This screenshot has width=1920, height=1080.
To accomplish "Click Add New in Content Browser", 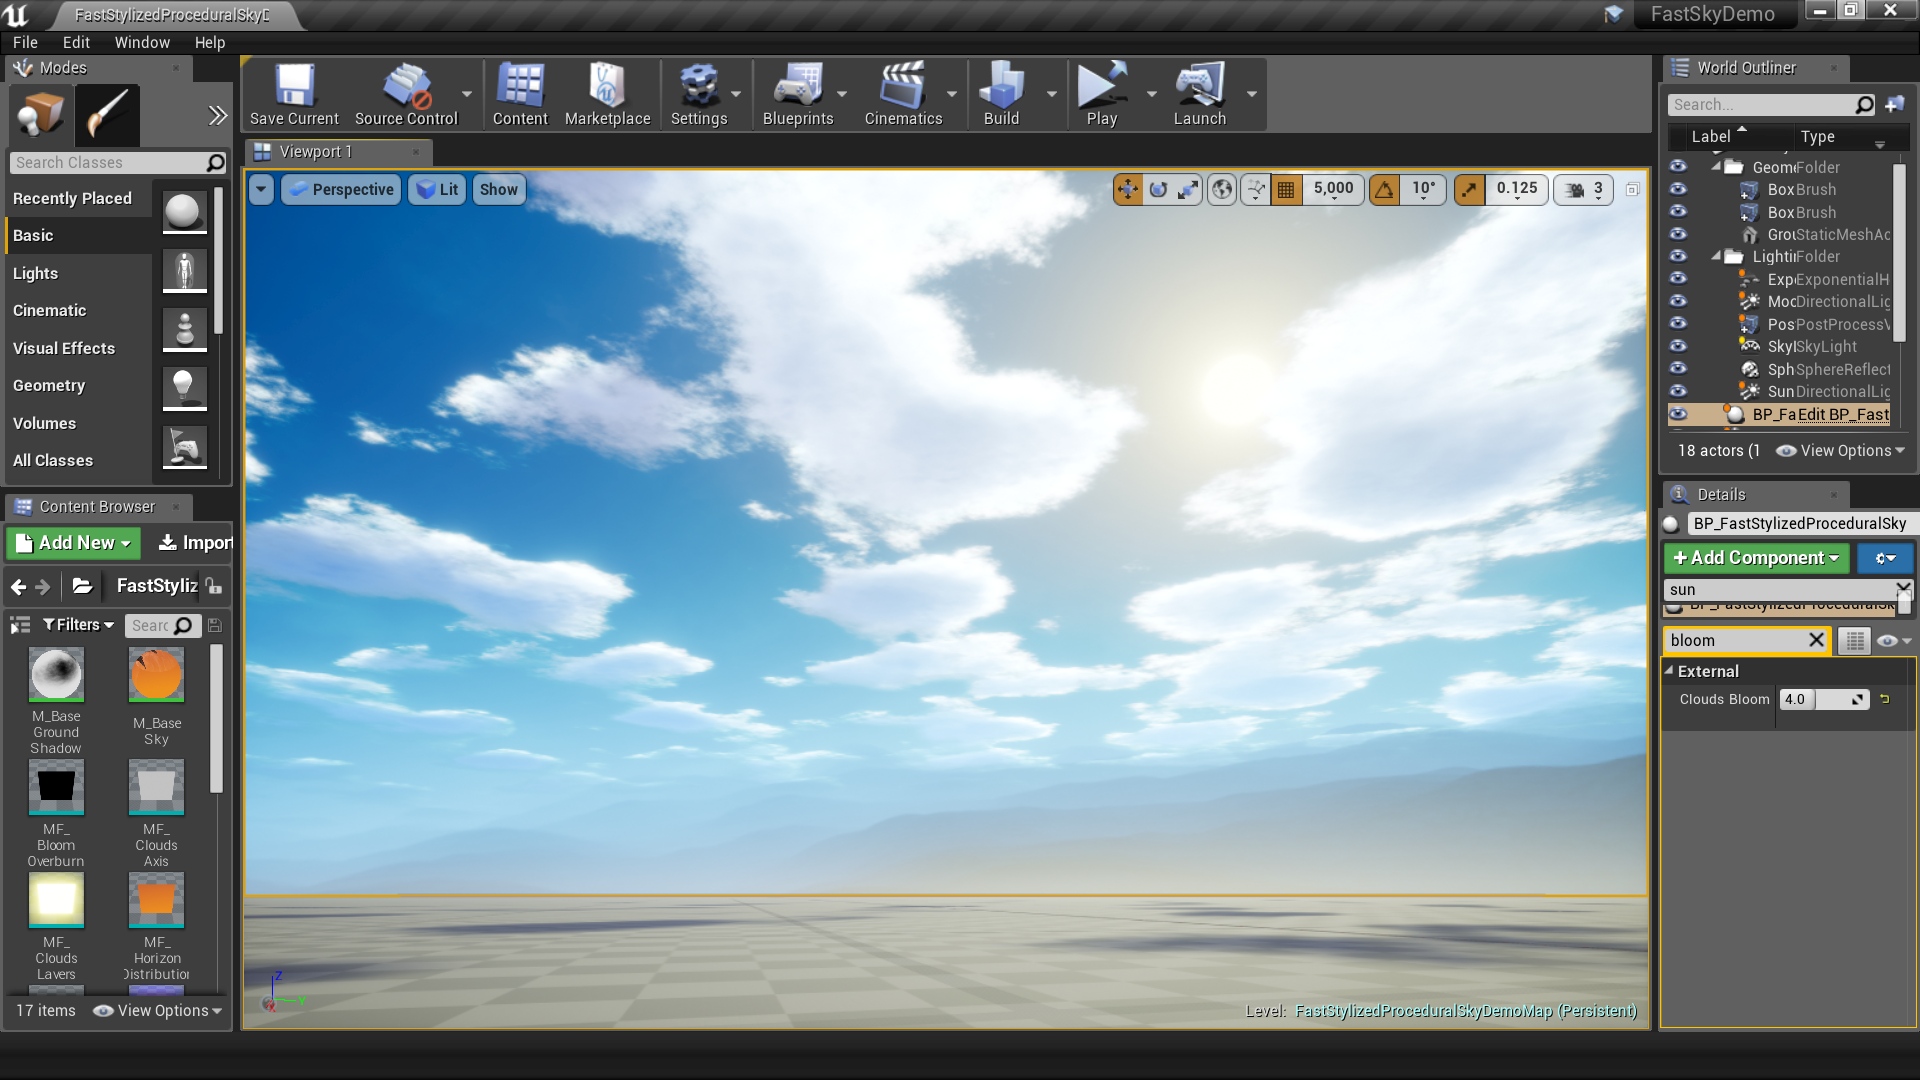I will click(x=71, y=542).
